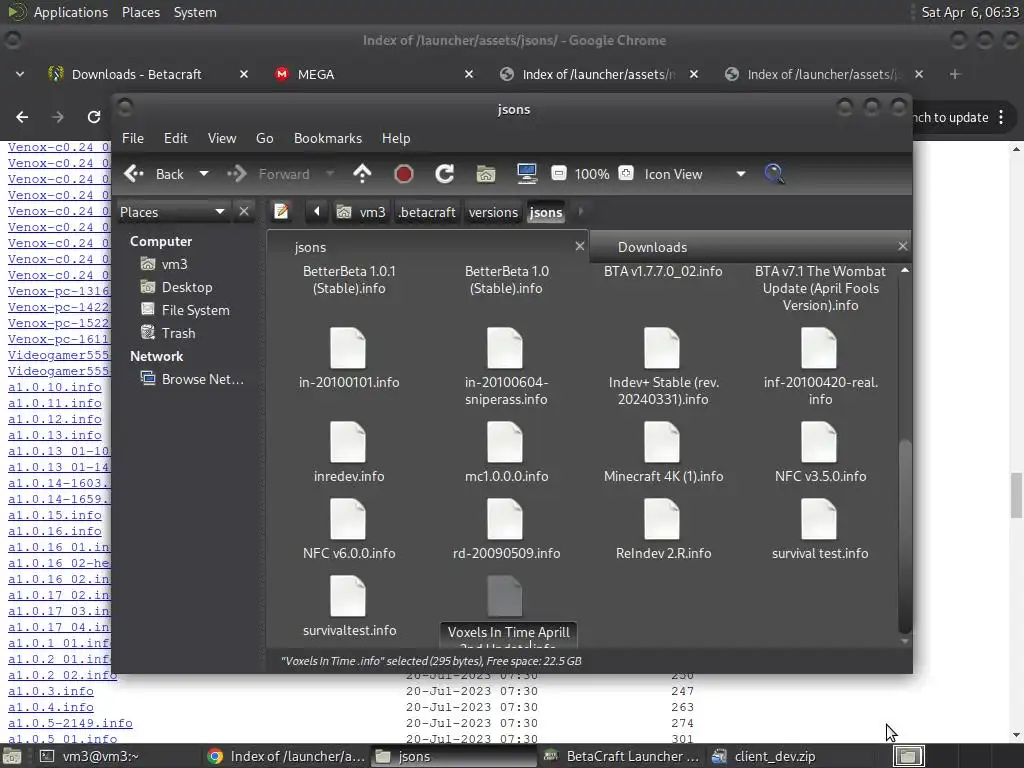Select Indev+ Stable (rev. 20240331).info icon
1024x768 pixels.
(x=662, y=347)
